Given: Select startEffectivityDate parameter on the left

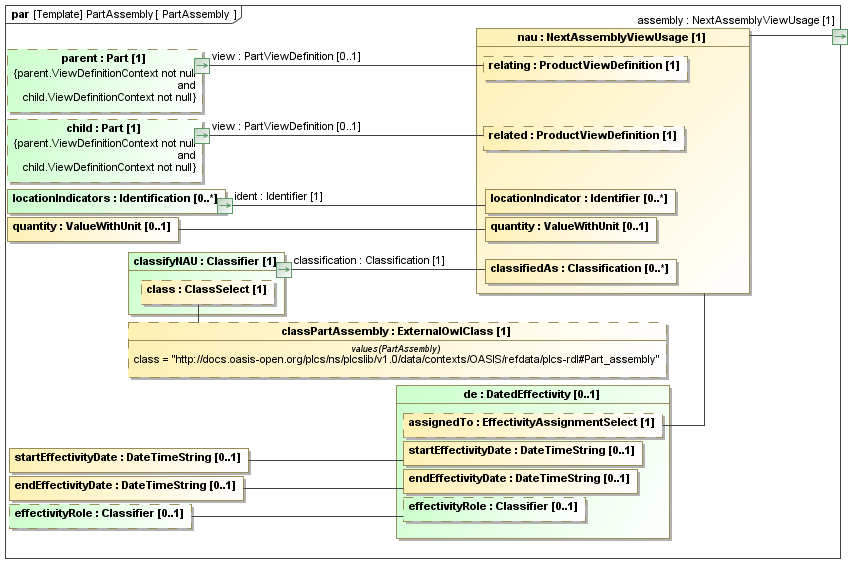Looking at the screenshot, I should tap(127, 459).
